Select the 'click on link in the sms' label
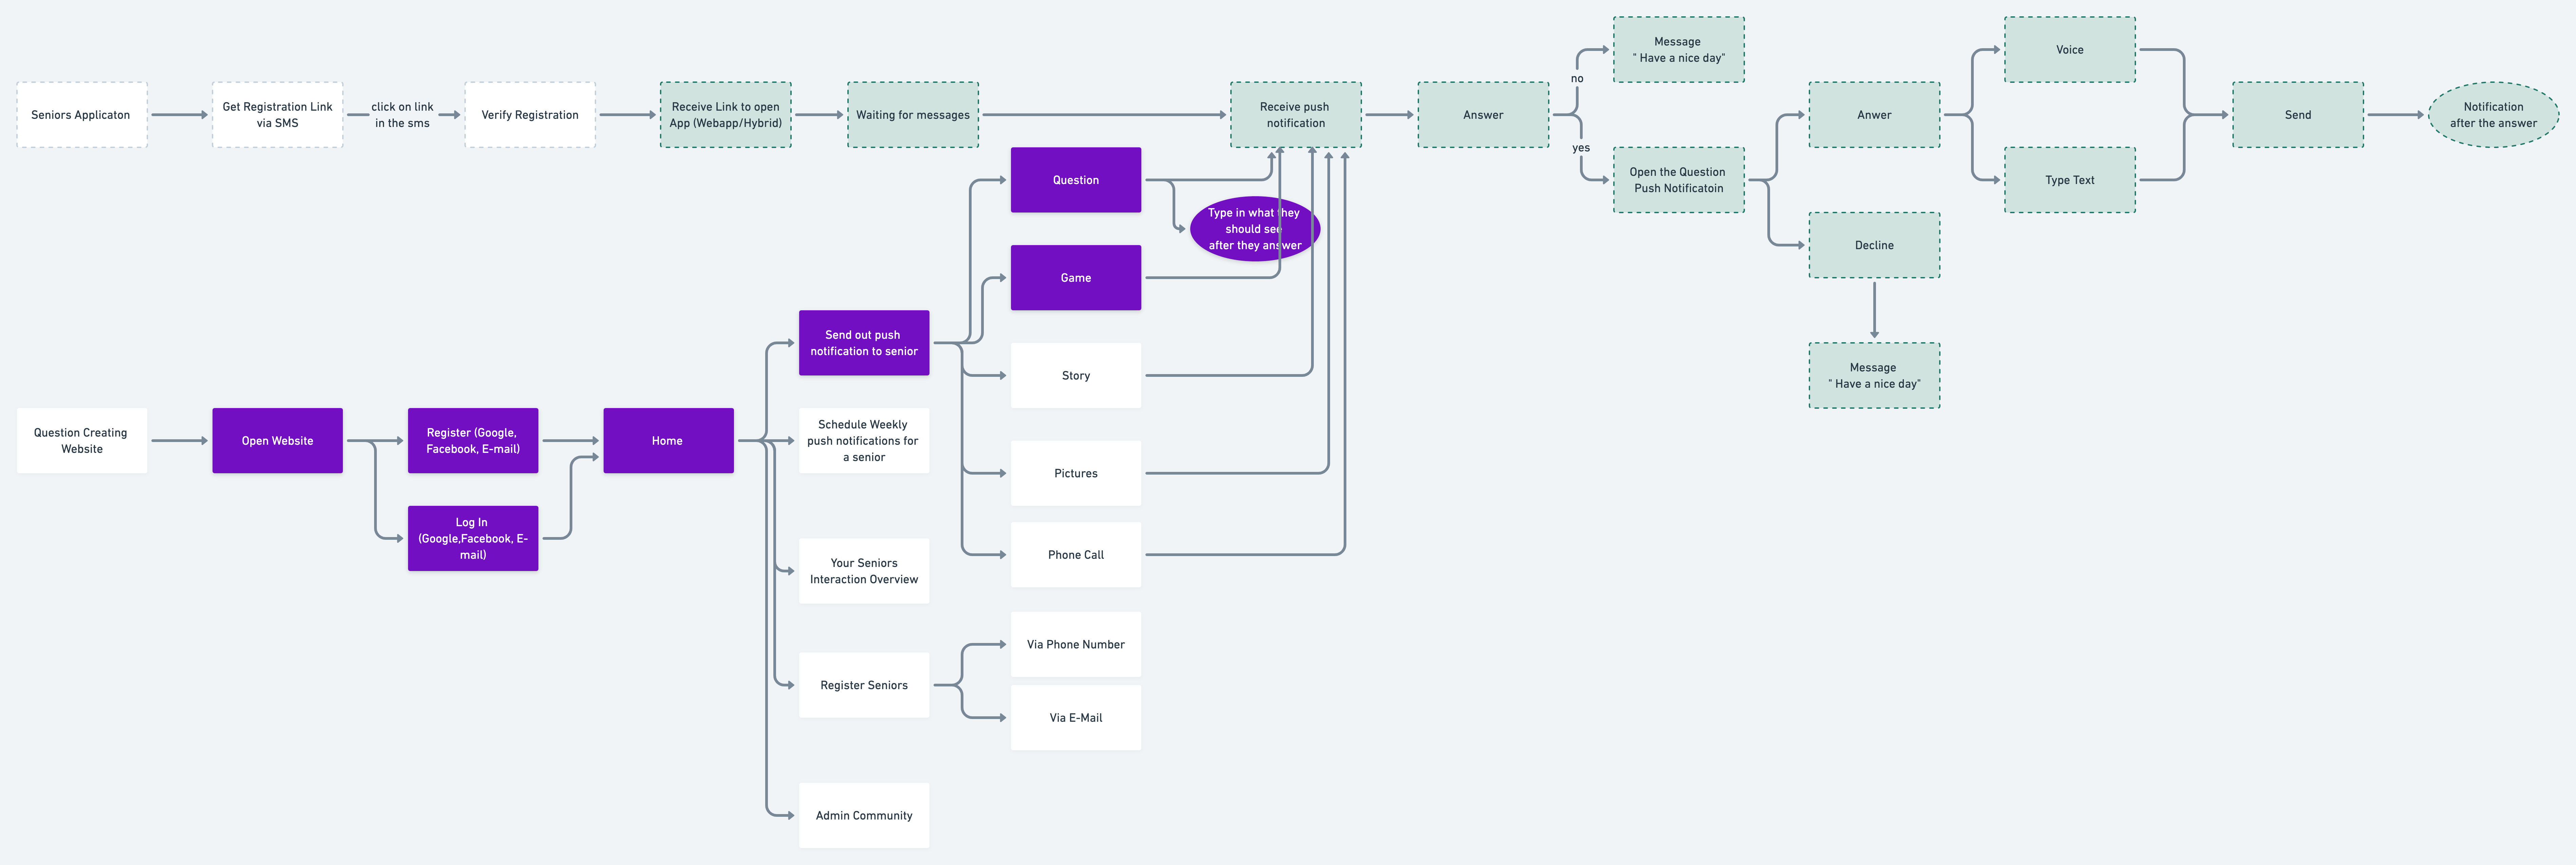The height and width of the screenshot is (865, 2576). (402, 115)
